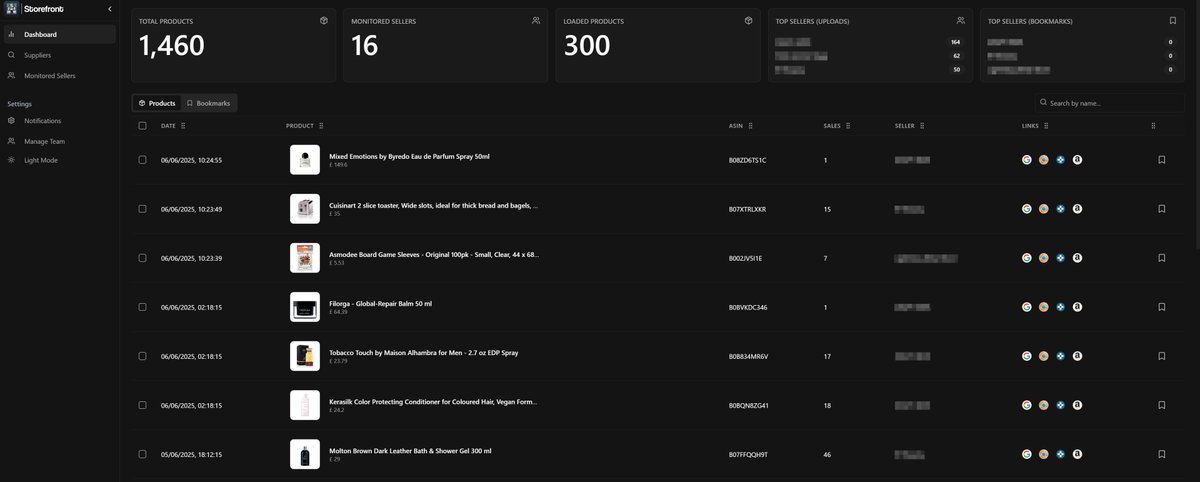Click orange link icon in Kerasilk Conditioner row
Viewport: 1200px width, 482px height.
1043,405
